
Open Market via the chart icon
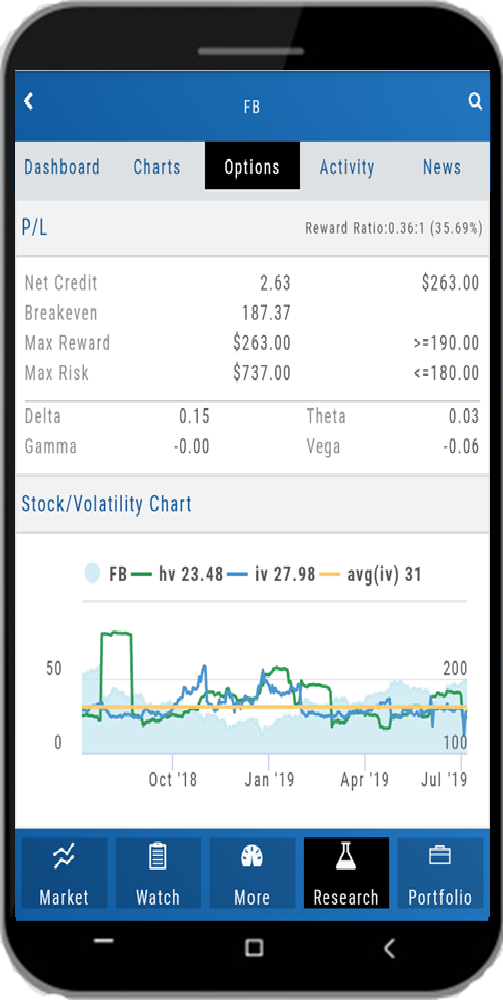[64, 857]
